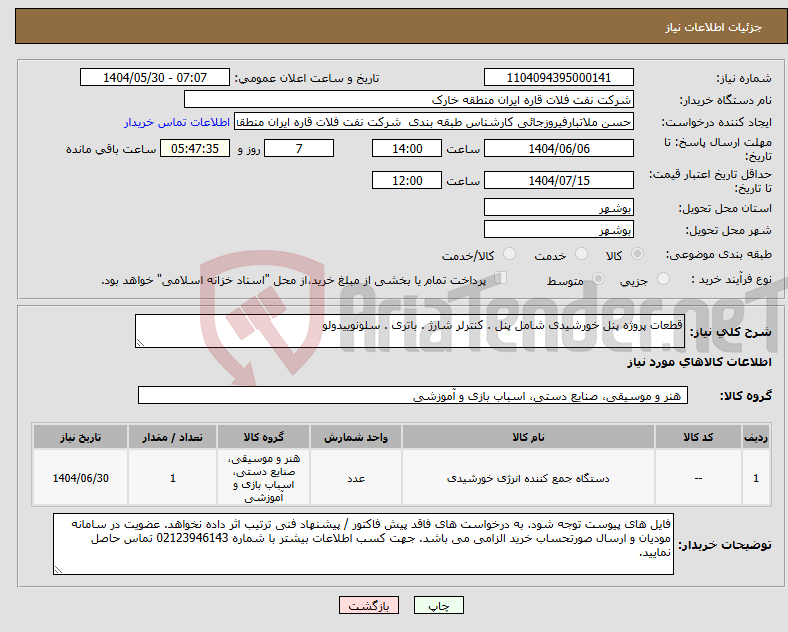Screen dimensions: 788x632
Task: Click the ردیف column header
Action: (756, 437)
